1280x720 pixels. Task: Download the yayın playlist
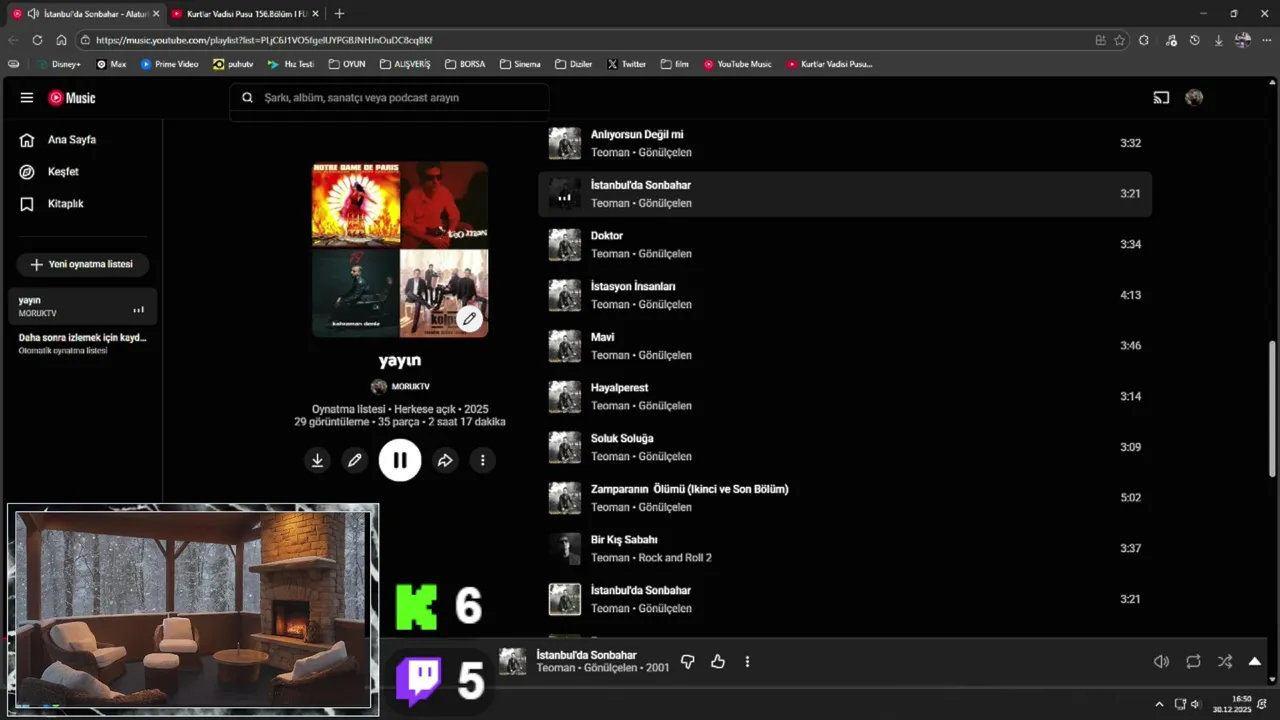(317, 460)
